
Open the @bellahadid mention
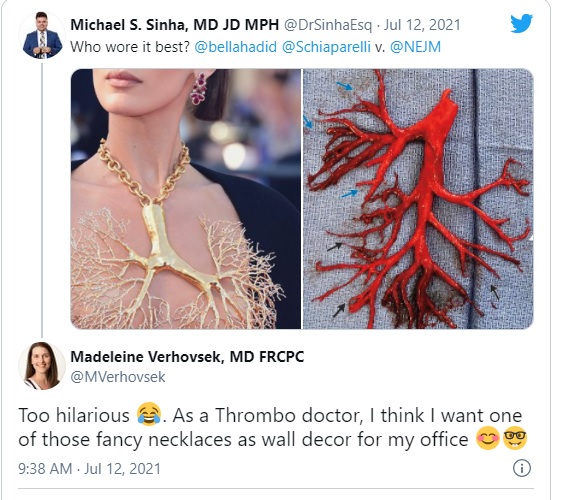[235, 47]
